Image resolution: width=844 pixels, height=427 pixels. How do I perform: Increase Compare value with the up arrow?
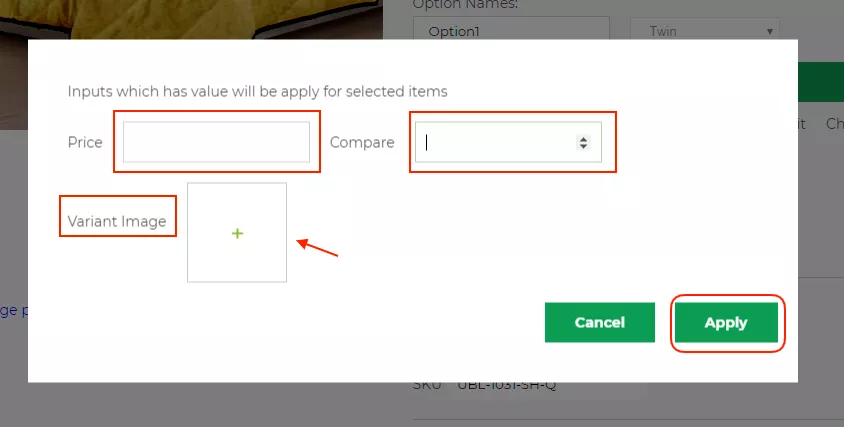(x=583, y=138)
